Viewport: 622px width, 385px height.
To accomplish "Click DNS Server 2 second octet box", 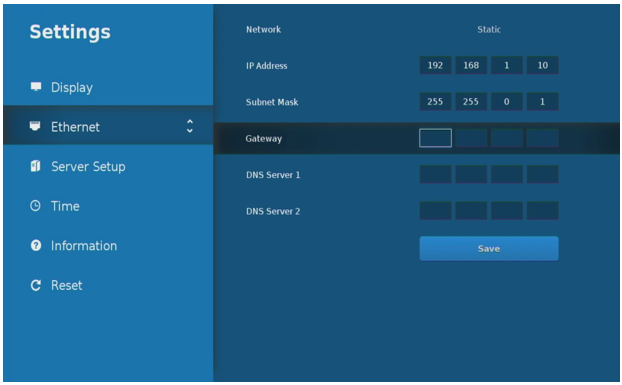I will tap(471, 211).
